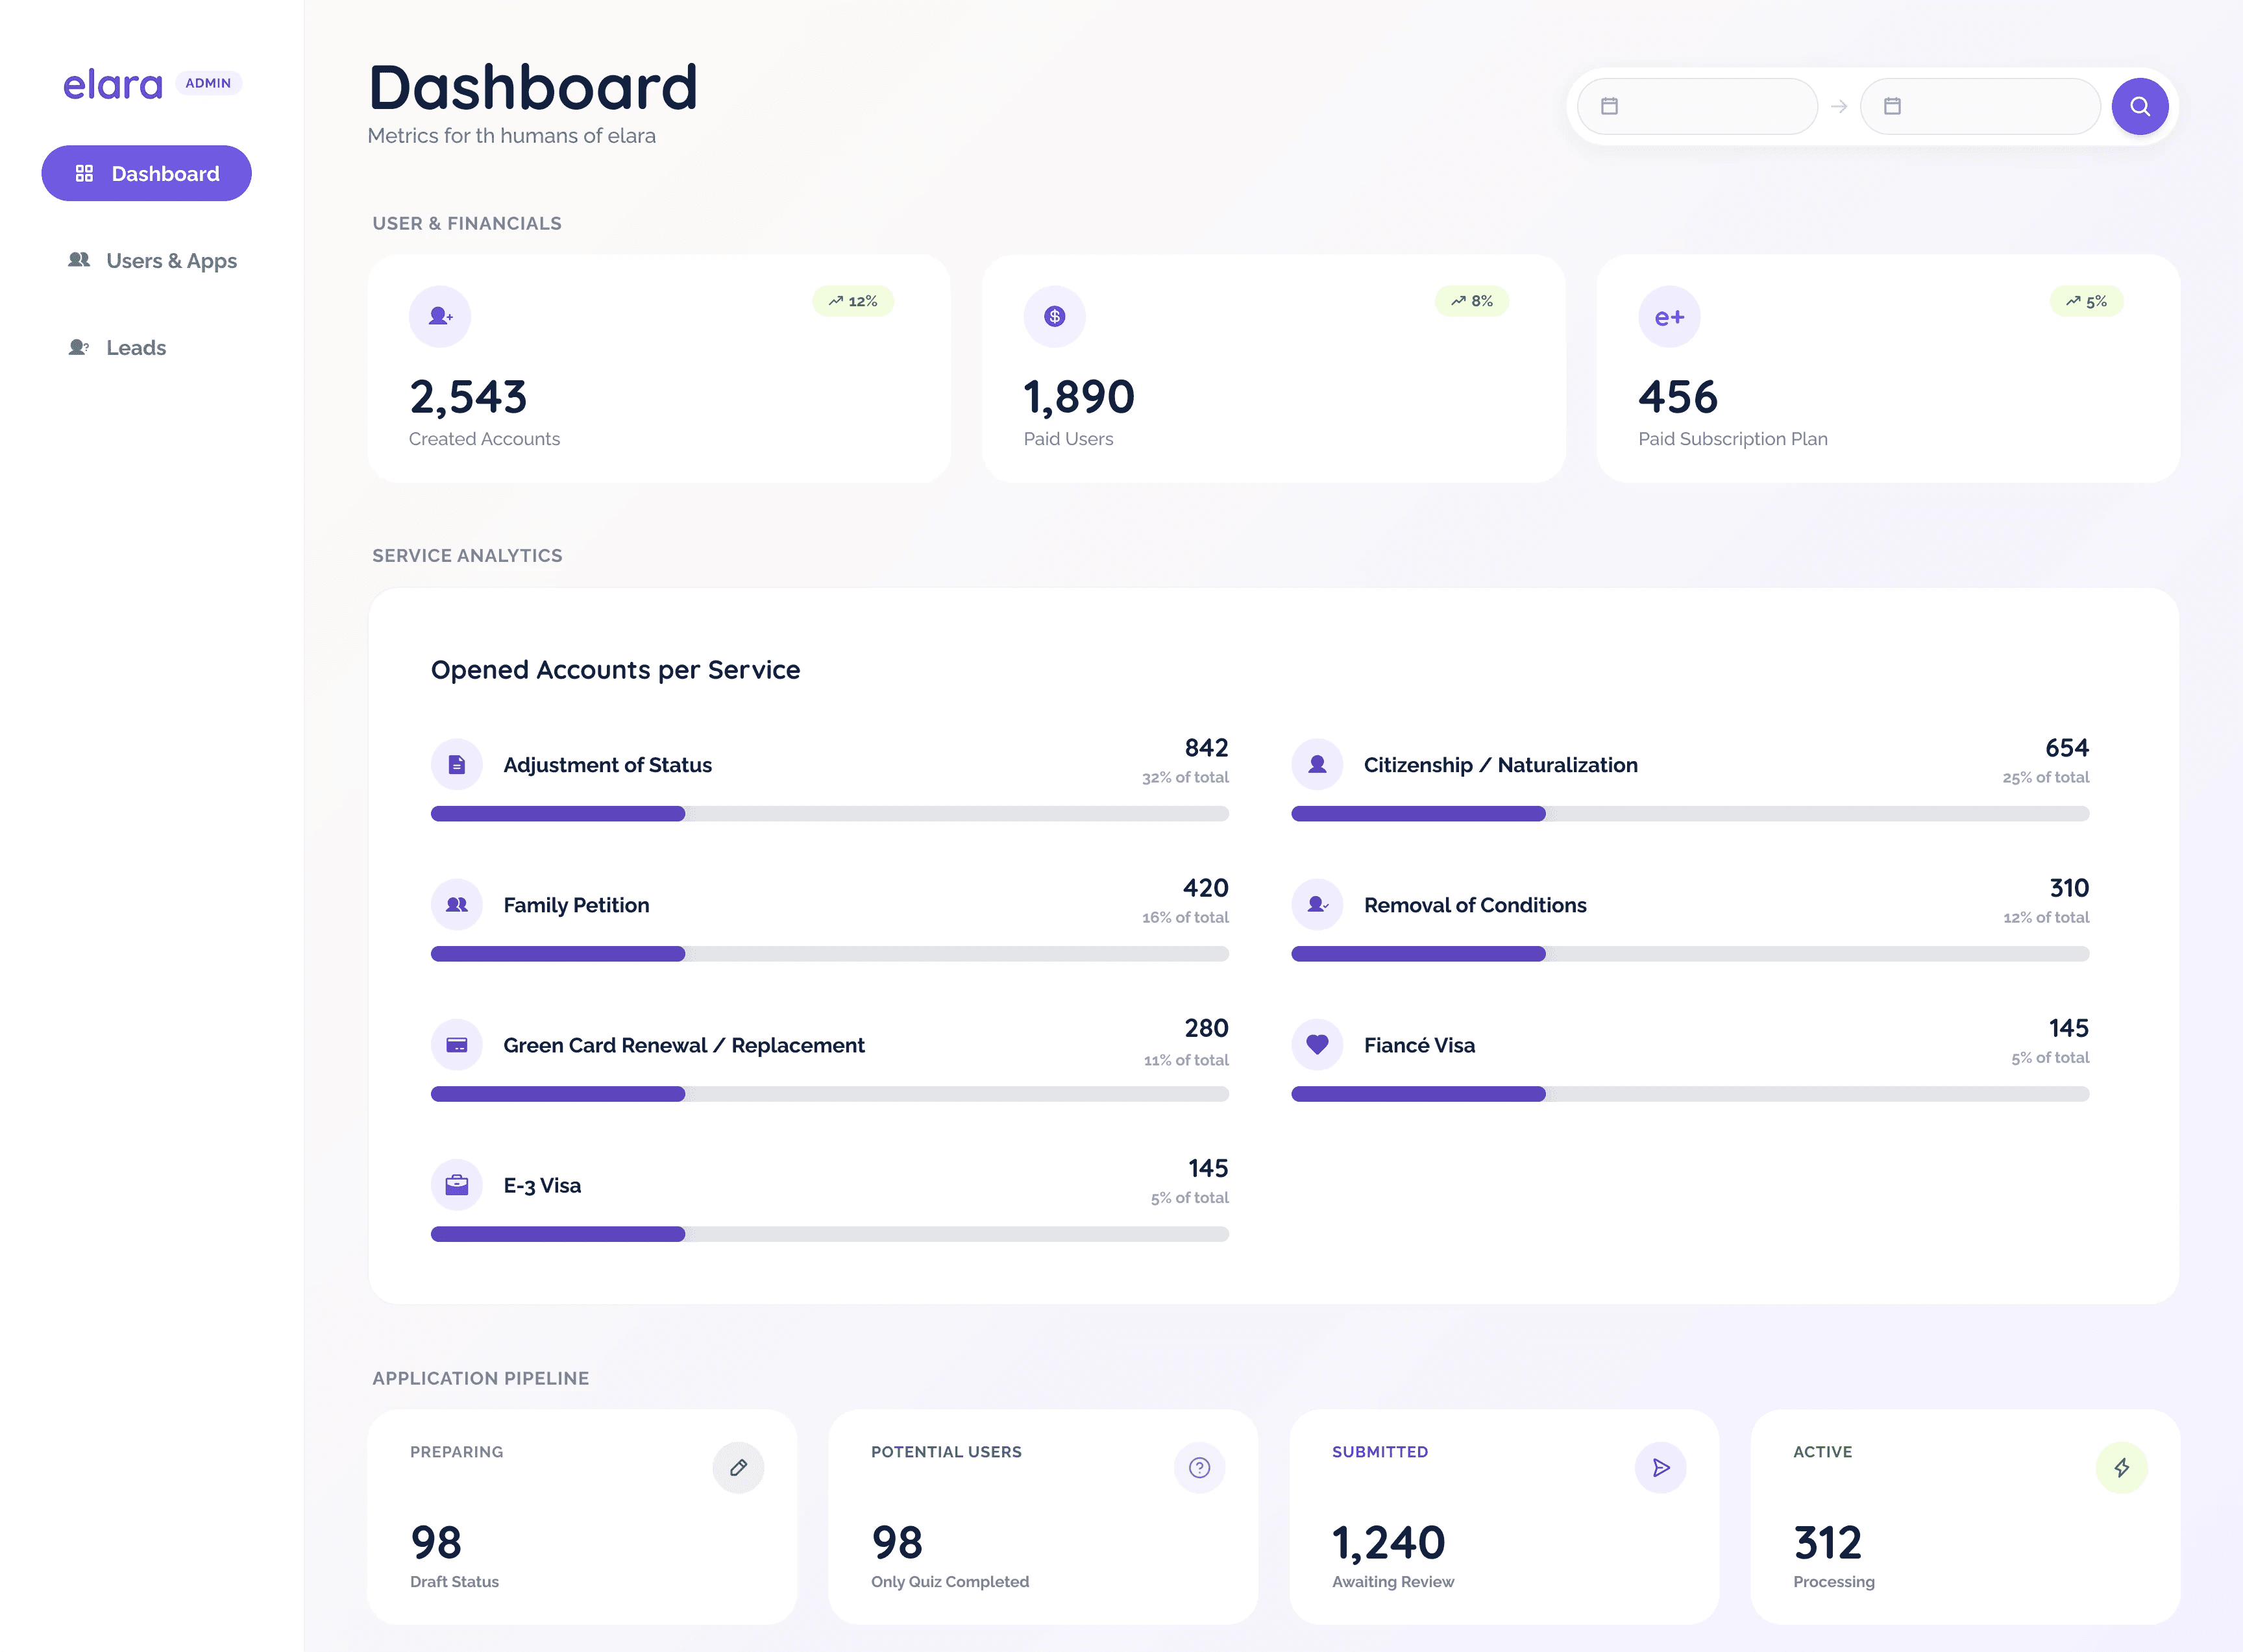Click the E-3 Visa progress bar

point(830,1234)
